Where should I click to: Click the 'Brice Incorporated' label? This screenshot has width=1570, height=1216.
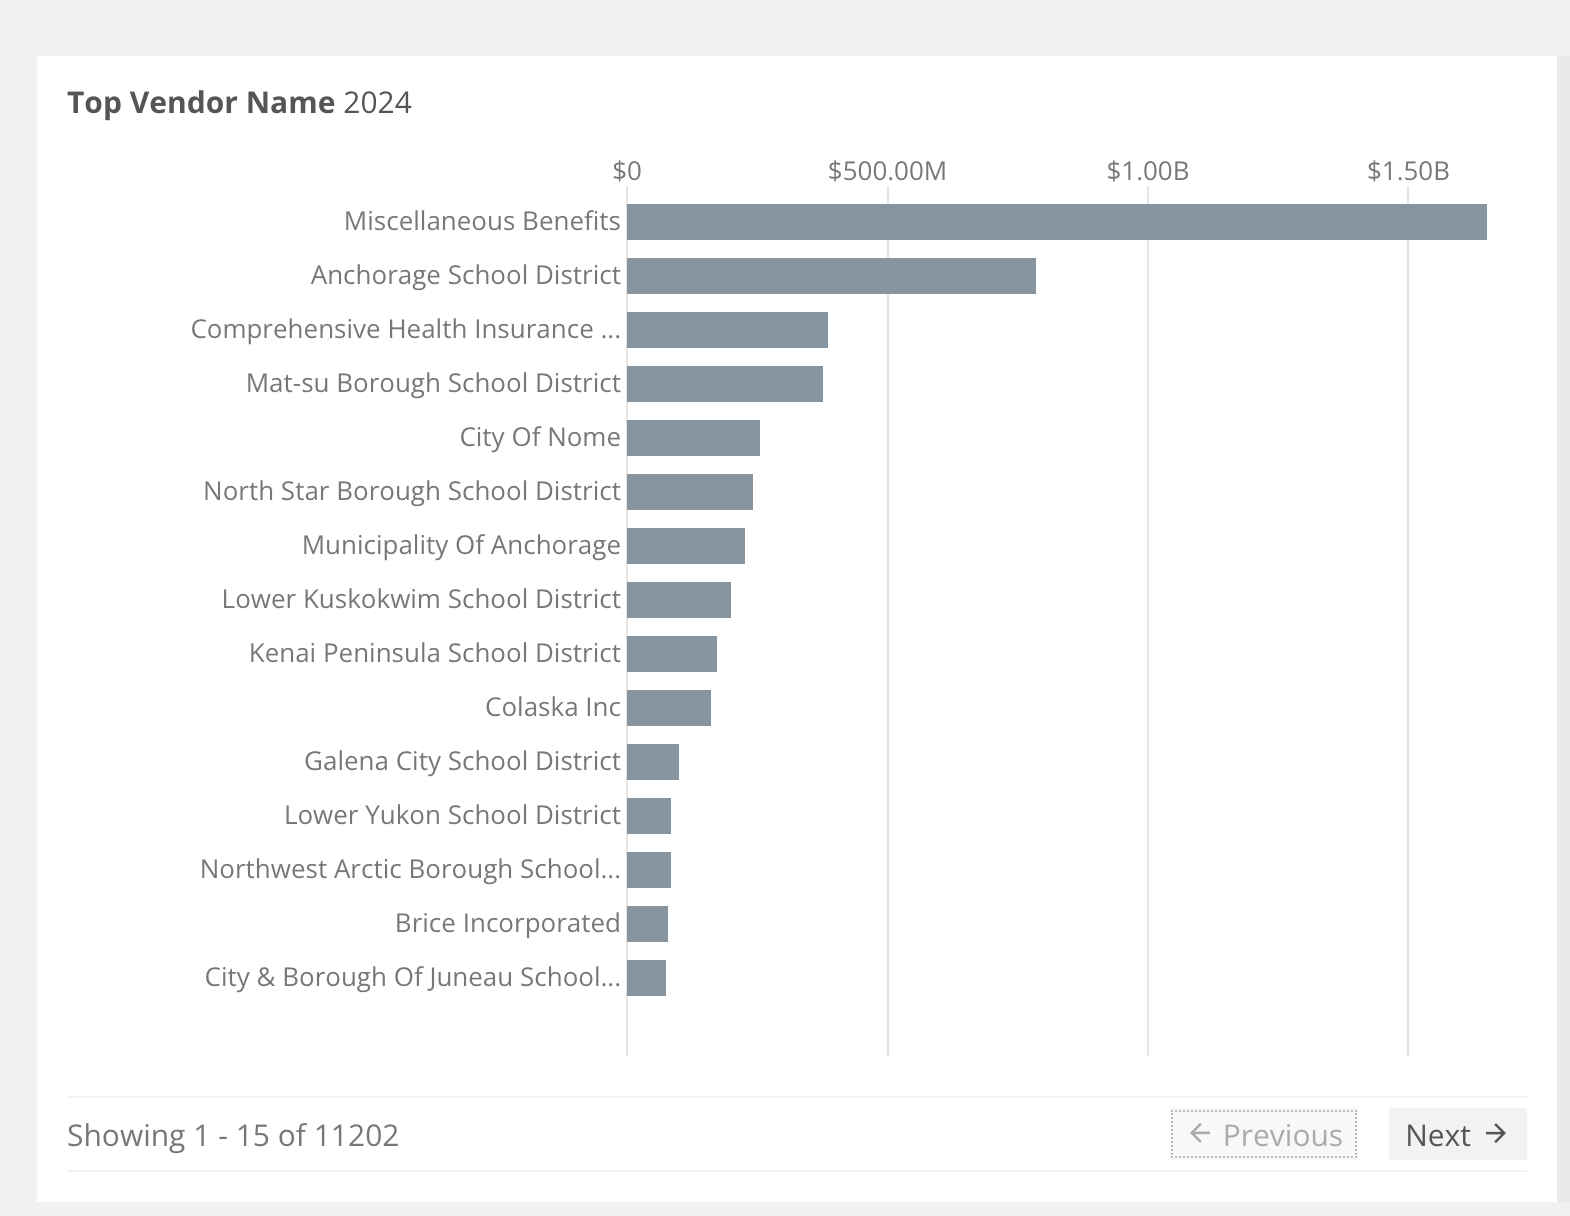pyautogui.click(x=508, y=923)
